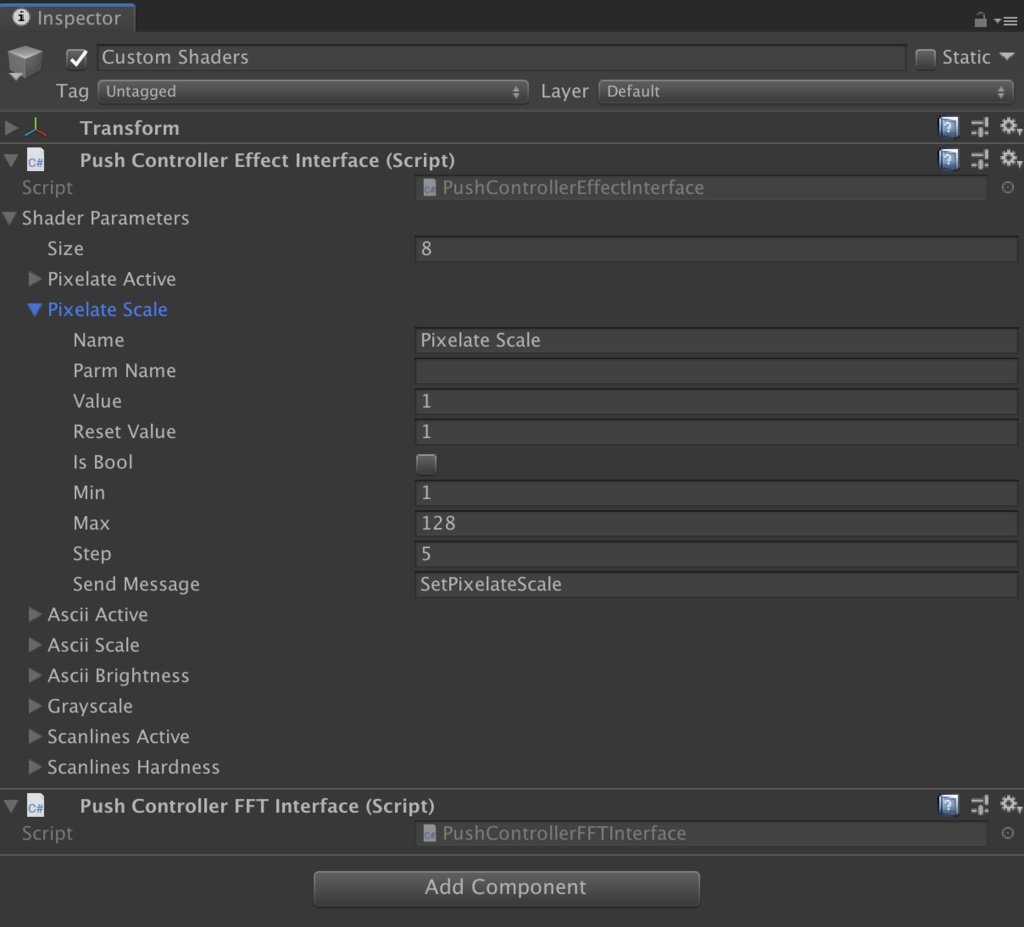Open the Push Controller Effect Interface settings gear
The width and height of the screenshot is (1024, 927).
tap(1011, 158)
